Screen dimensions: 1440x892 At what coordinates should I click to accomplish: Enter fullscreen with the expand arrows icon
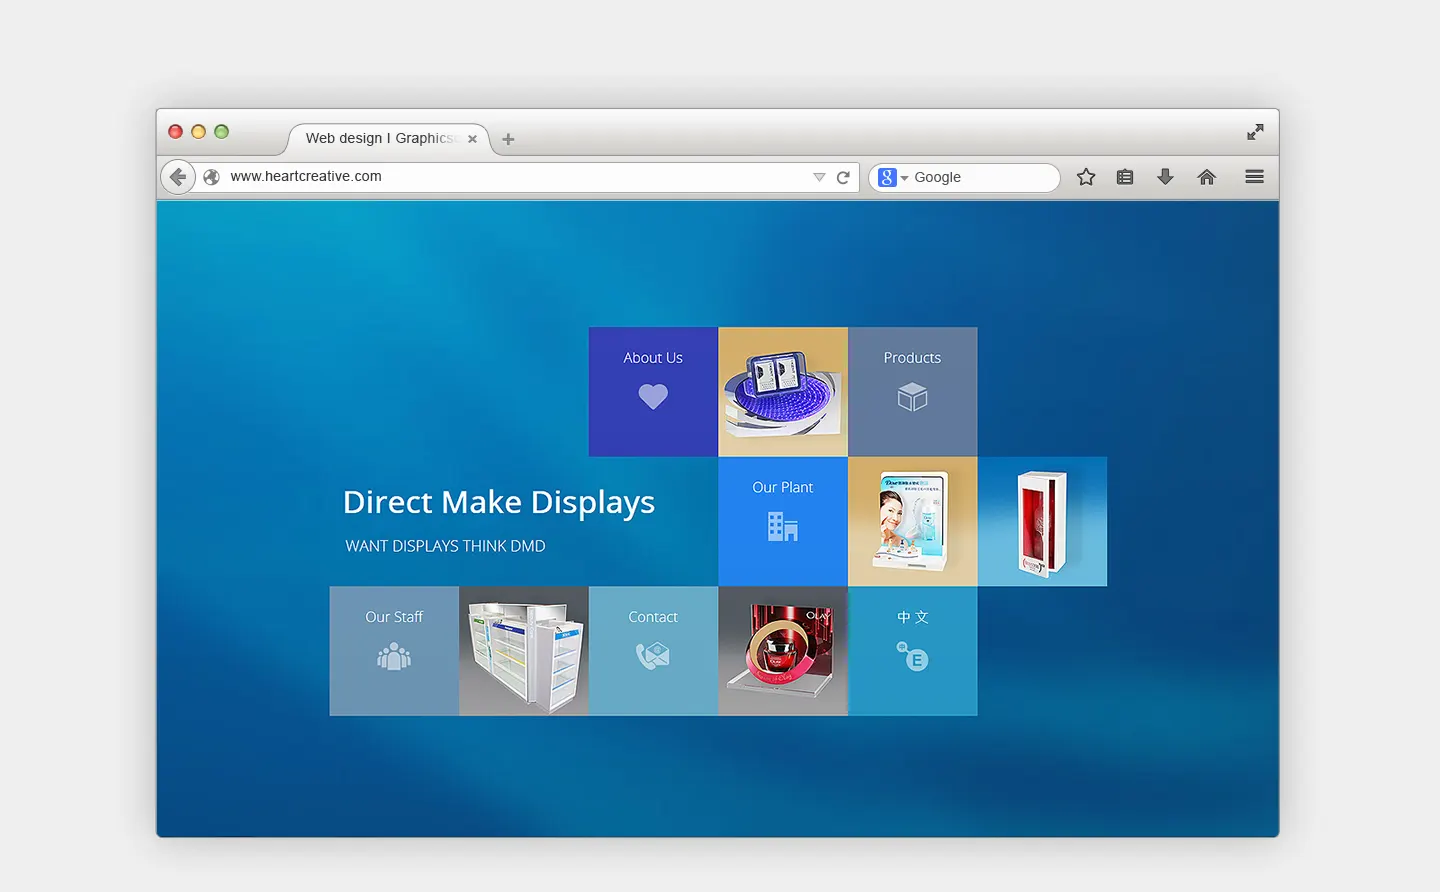(1255, 132)
